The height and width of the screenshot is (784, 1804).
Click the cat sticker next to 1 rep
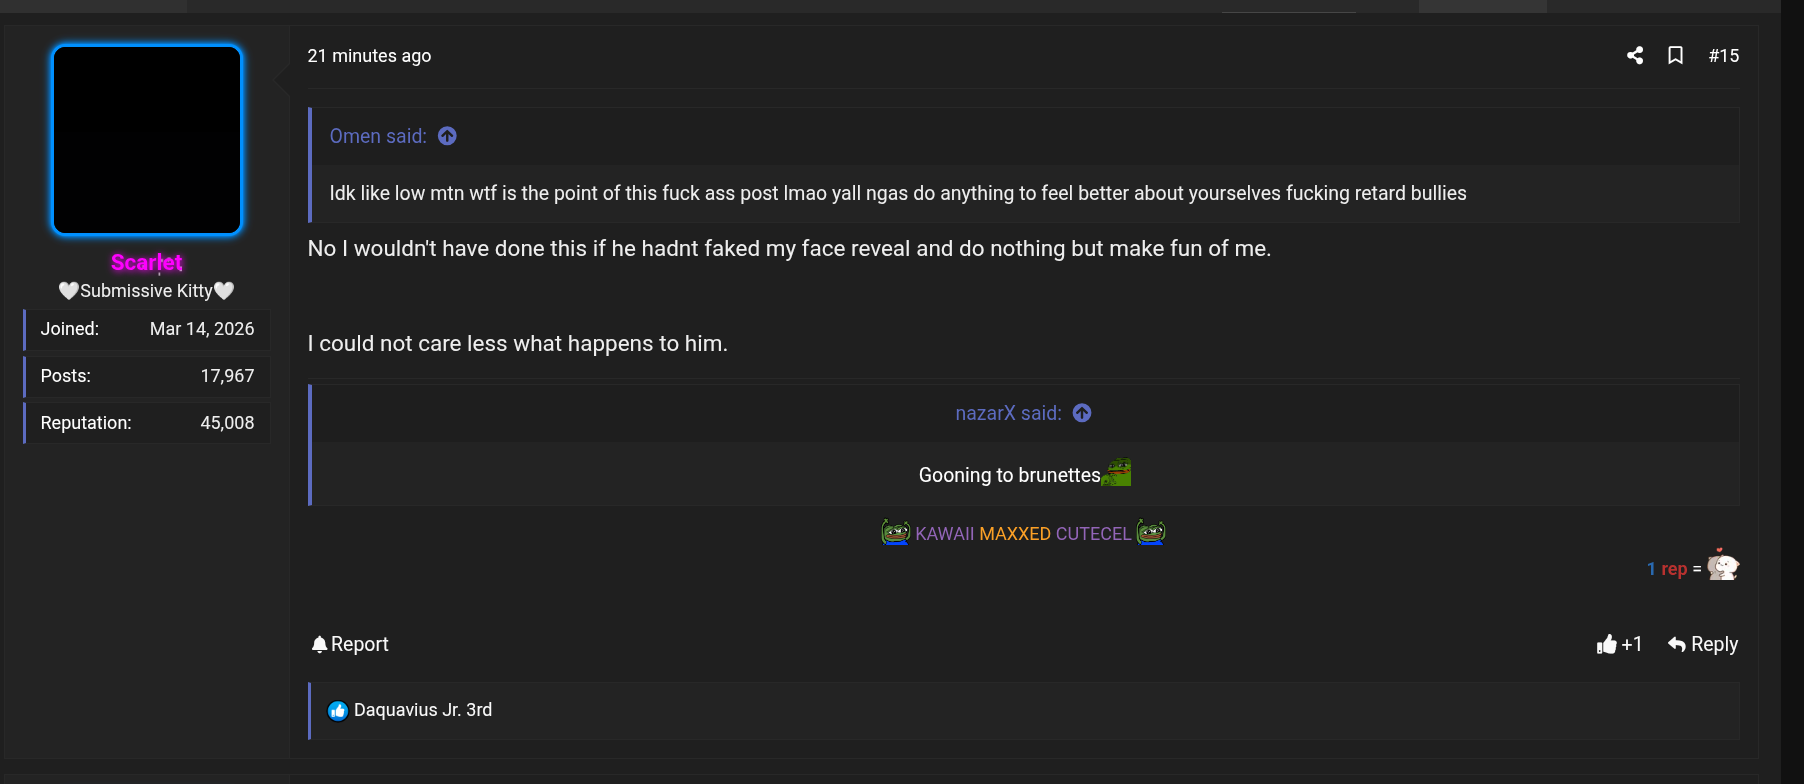[x=1723, y=565]
